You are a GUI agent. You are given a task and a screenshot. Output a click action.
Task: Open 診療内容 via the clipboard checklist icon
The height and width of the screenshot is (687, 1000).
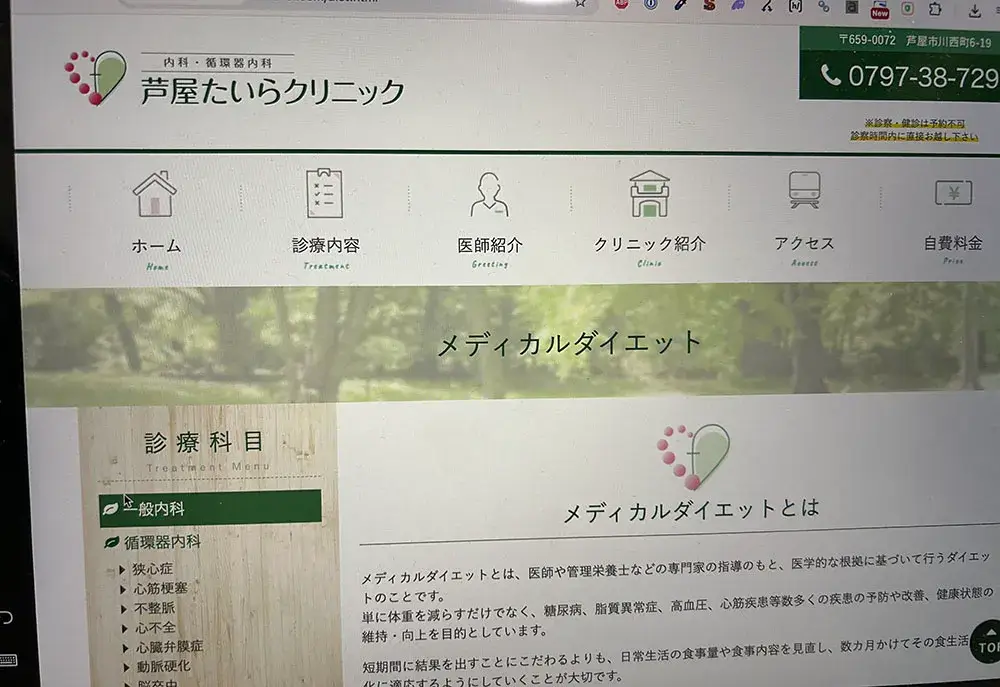[x=325, y=193]
